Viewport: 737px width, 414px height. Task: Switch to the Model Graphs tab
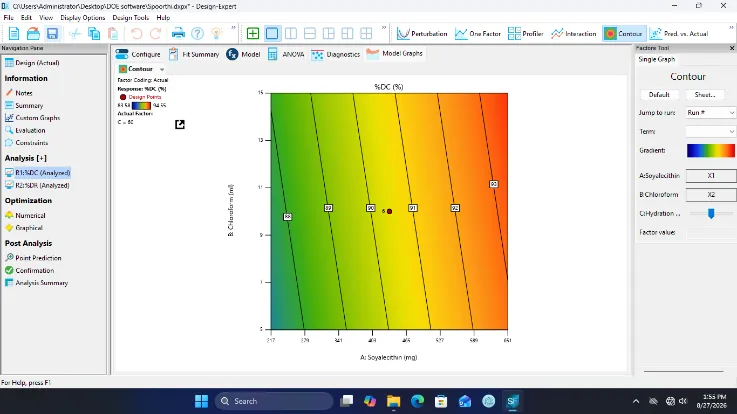tap(395, 54)
